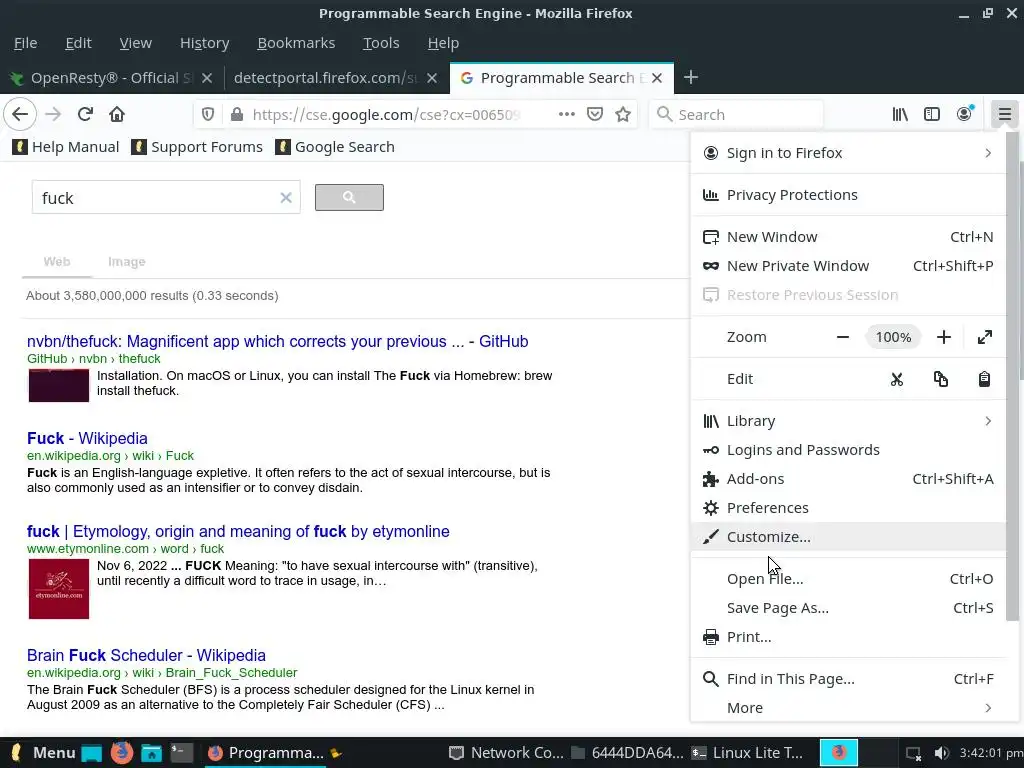Bookmark this page with the star
Screen dimensions: 1024x768
click(623, 114)
